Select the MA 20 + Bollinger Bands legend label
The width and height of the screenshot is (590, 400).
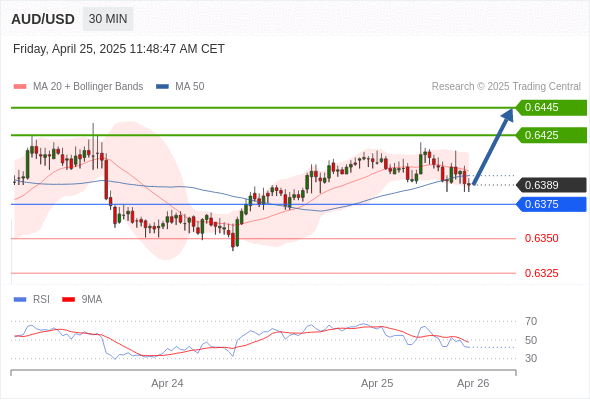coord(88,87)
